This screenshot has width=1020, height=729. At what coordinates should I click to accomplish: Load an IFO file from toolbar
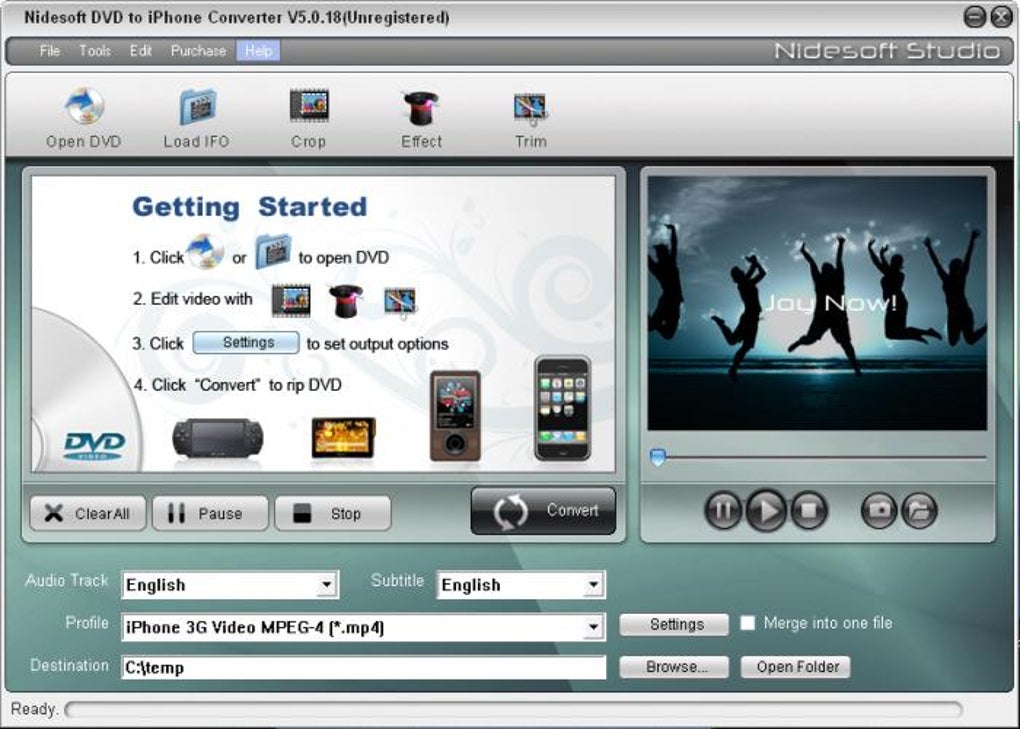(x=196, y=118)
